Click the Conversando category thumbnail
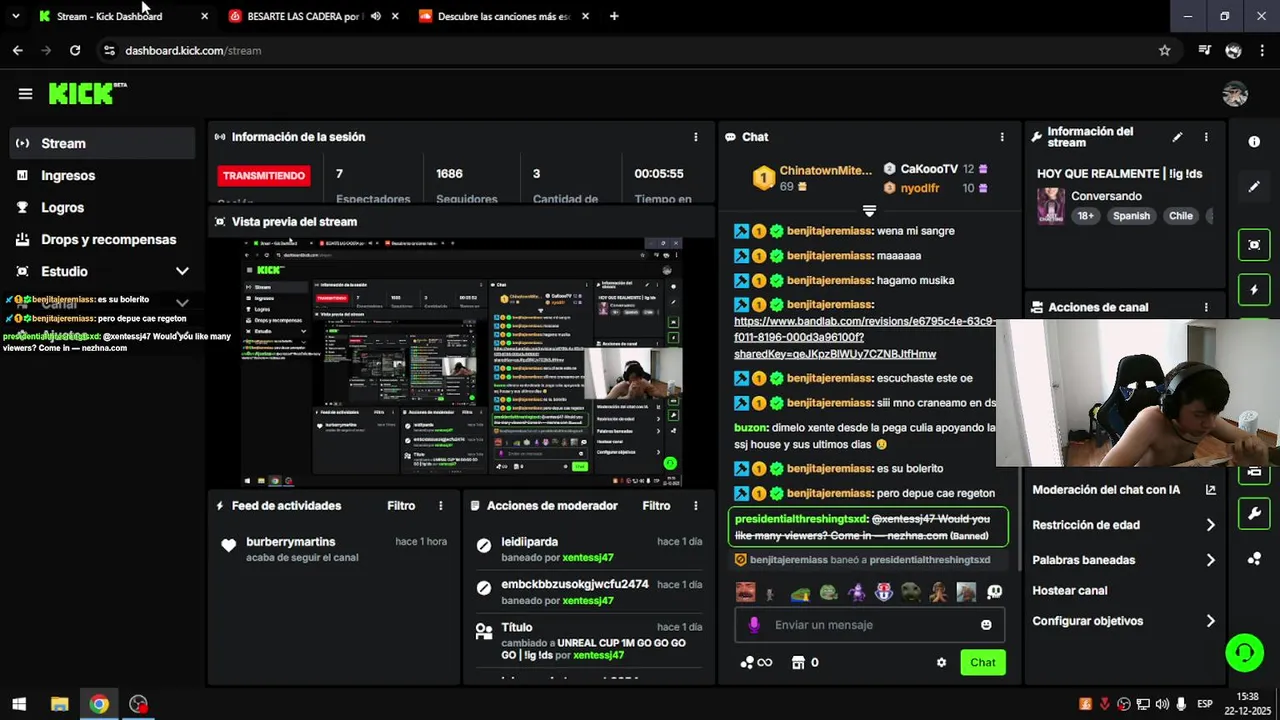Screen dimensions: 1280x720 click(1051, 206)
